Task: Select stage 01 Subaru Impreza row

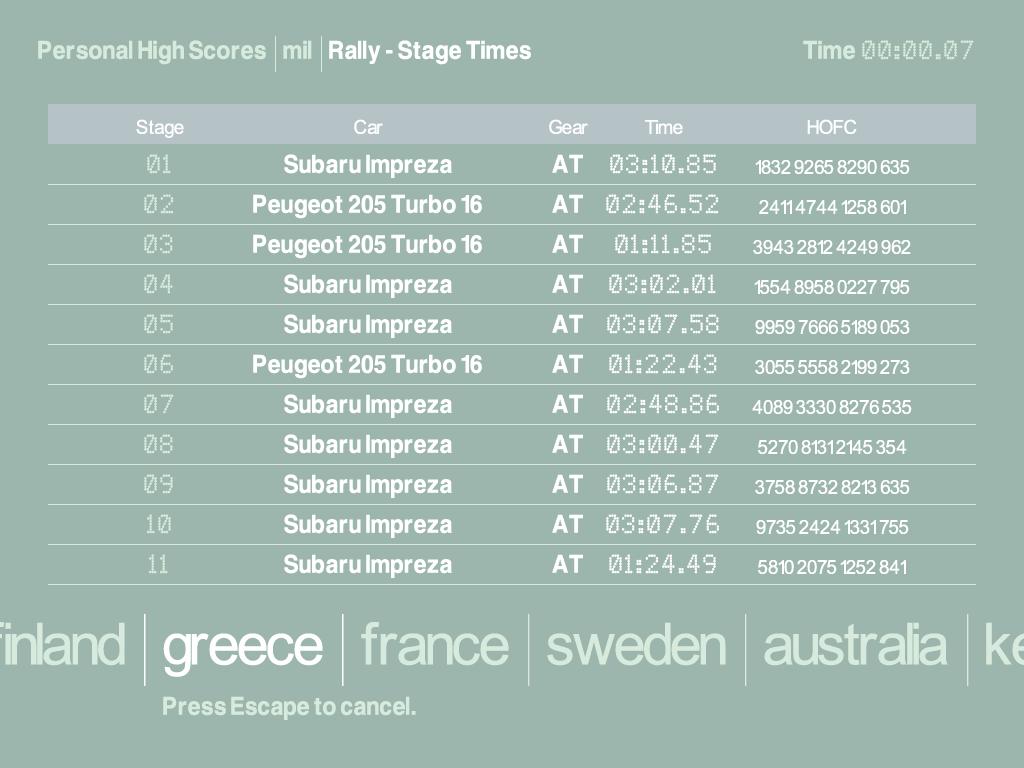Action: click(x=367, y=165)
